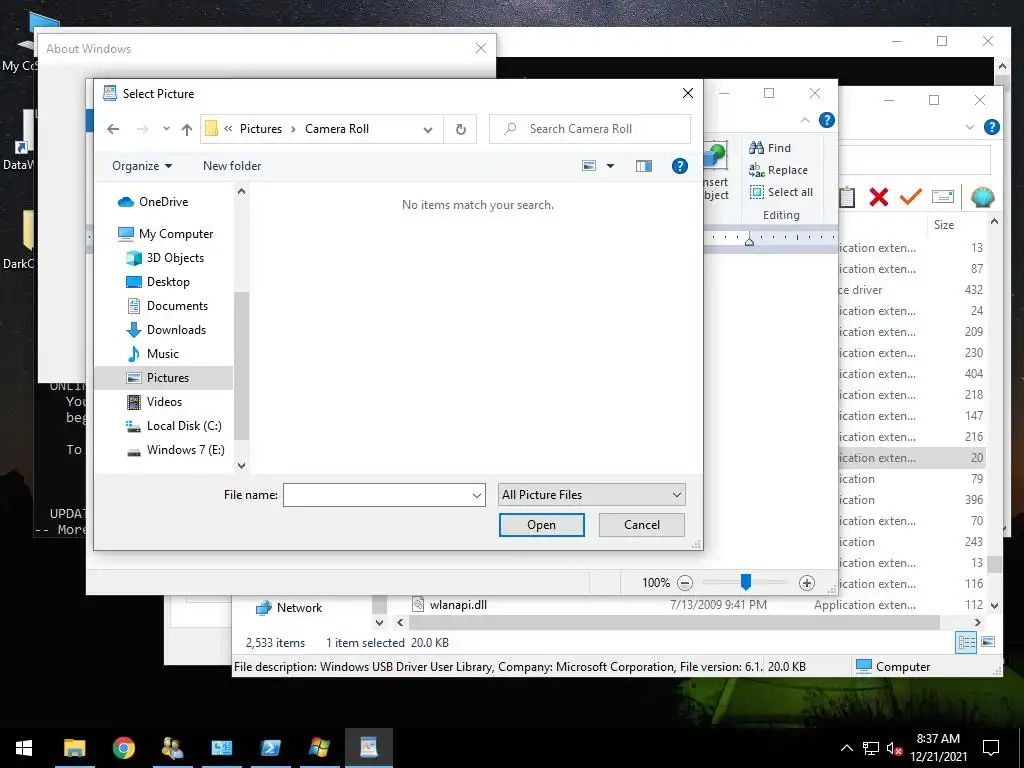The width and height of the screenshot is (1024, 768).
Task: Switch Explorer to large icons view
Action: [988, 642]
